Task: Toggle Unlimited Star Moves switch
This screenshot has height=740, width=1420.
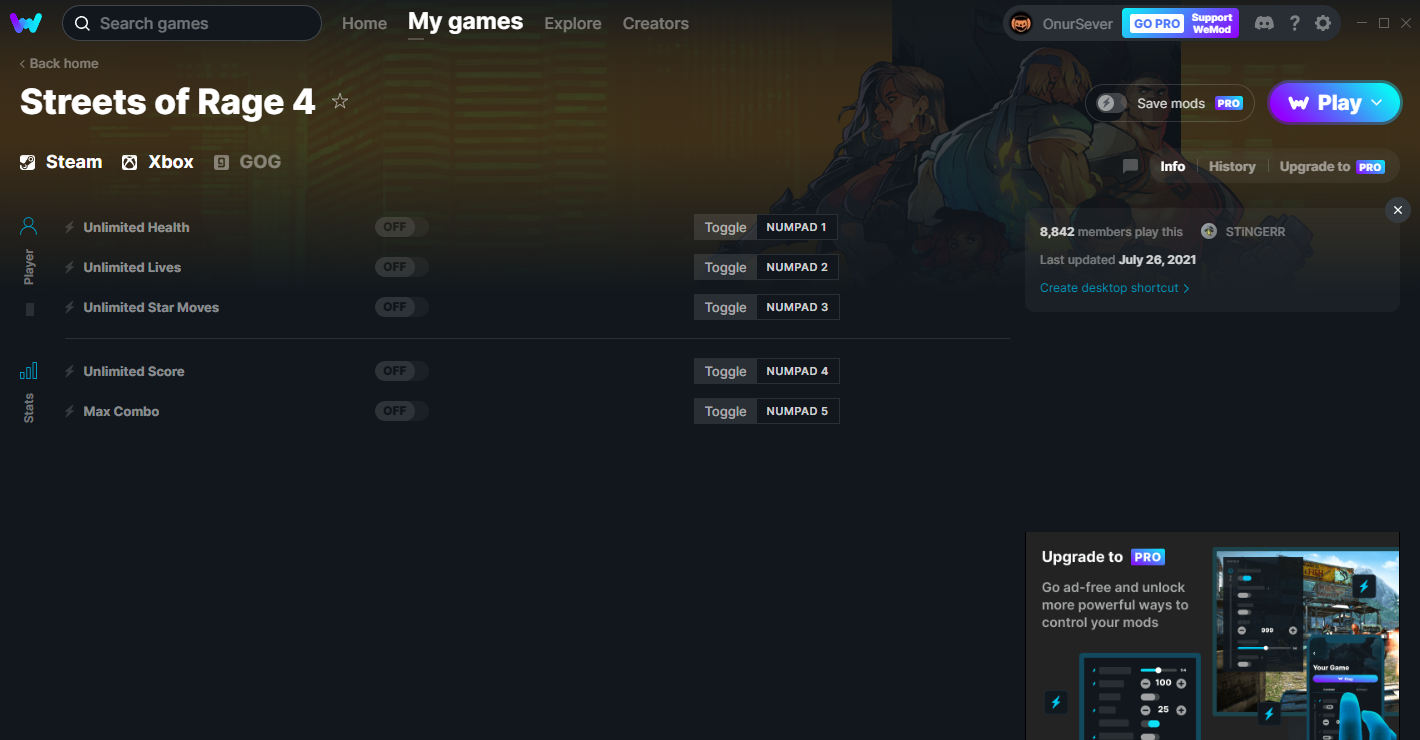Action: [x=402, y=307]
